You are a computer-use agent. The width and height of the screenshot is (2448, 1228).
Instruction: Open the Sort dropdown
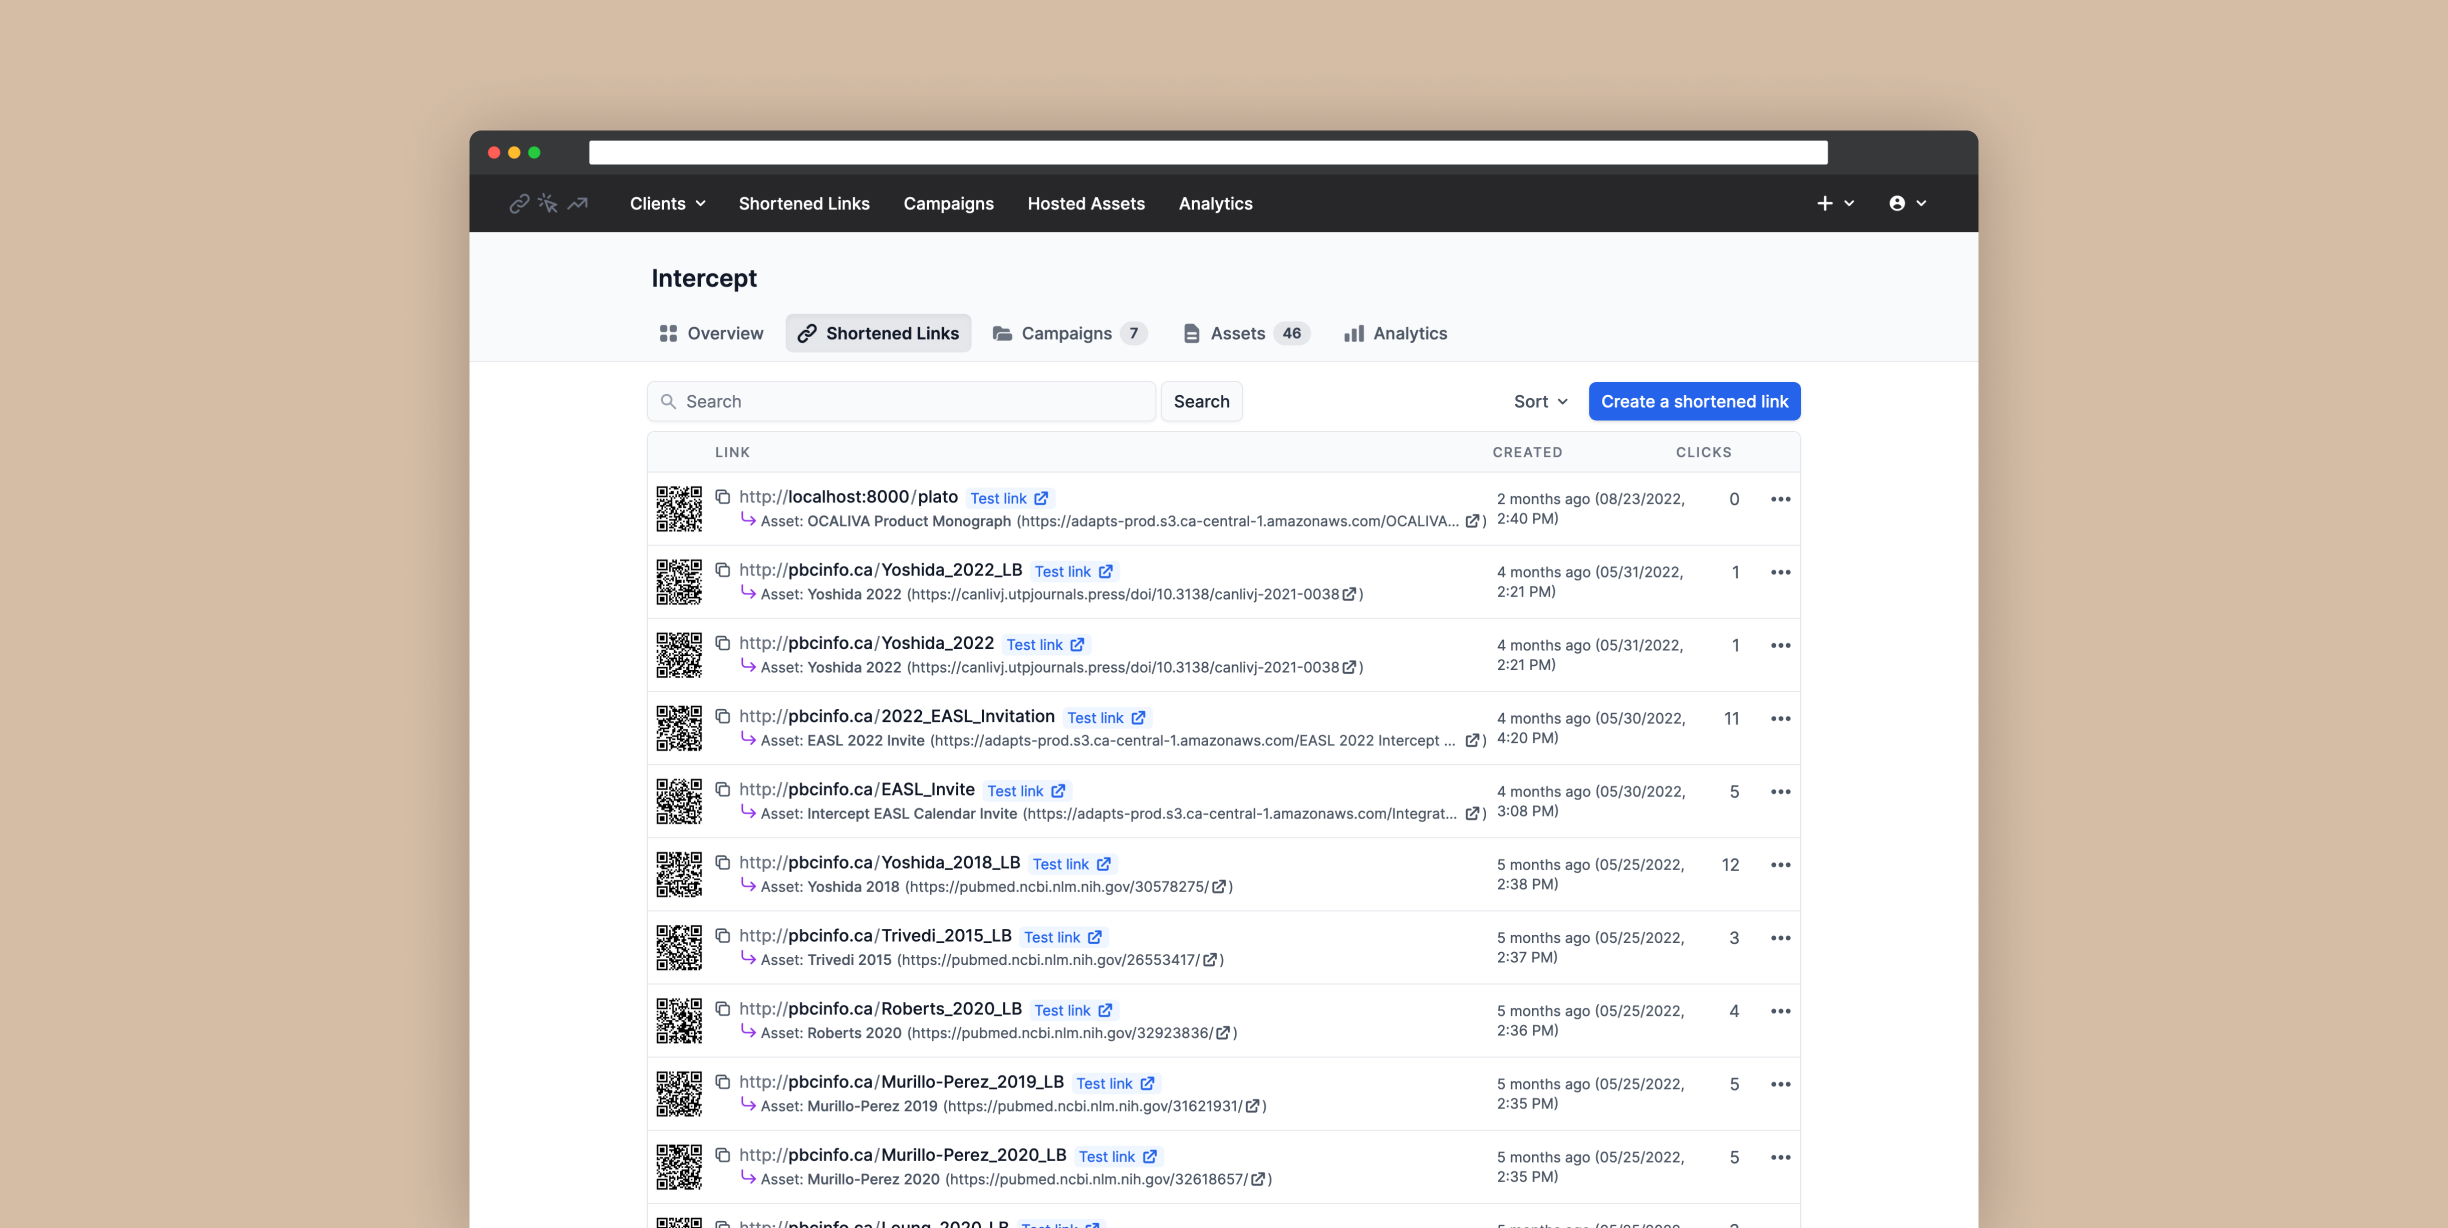pyautogui.click(x=1540, y=401)
